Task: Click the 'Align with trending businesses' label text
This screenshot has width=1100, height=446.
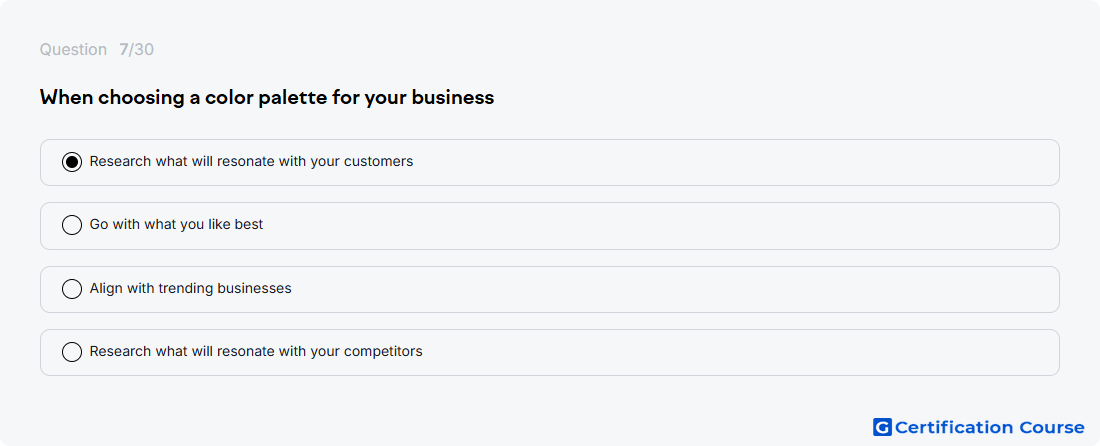Action: 190,288
